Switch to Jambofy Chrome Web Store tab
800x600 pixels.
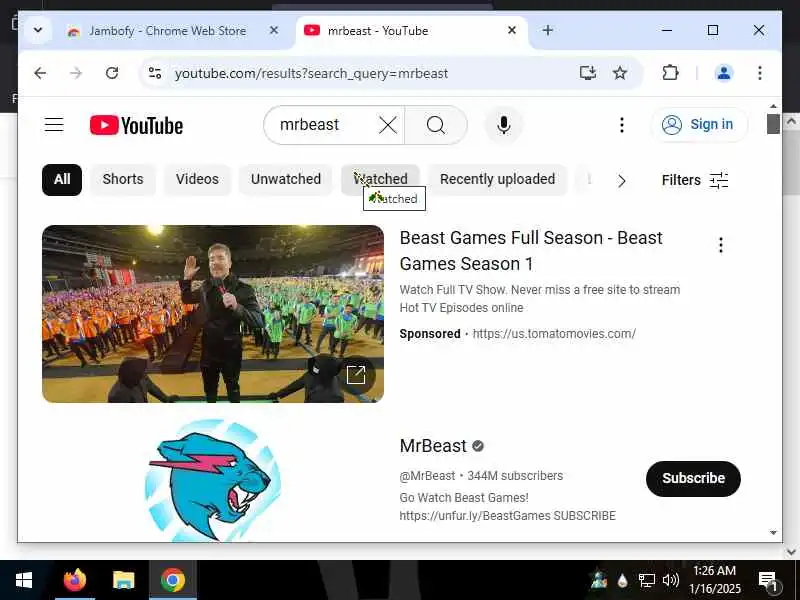coord(168,31)
